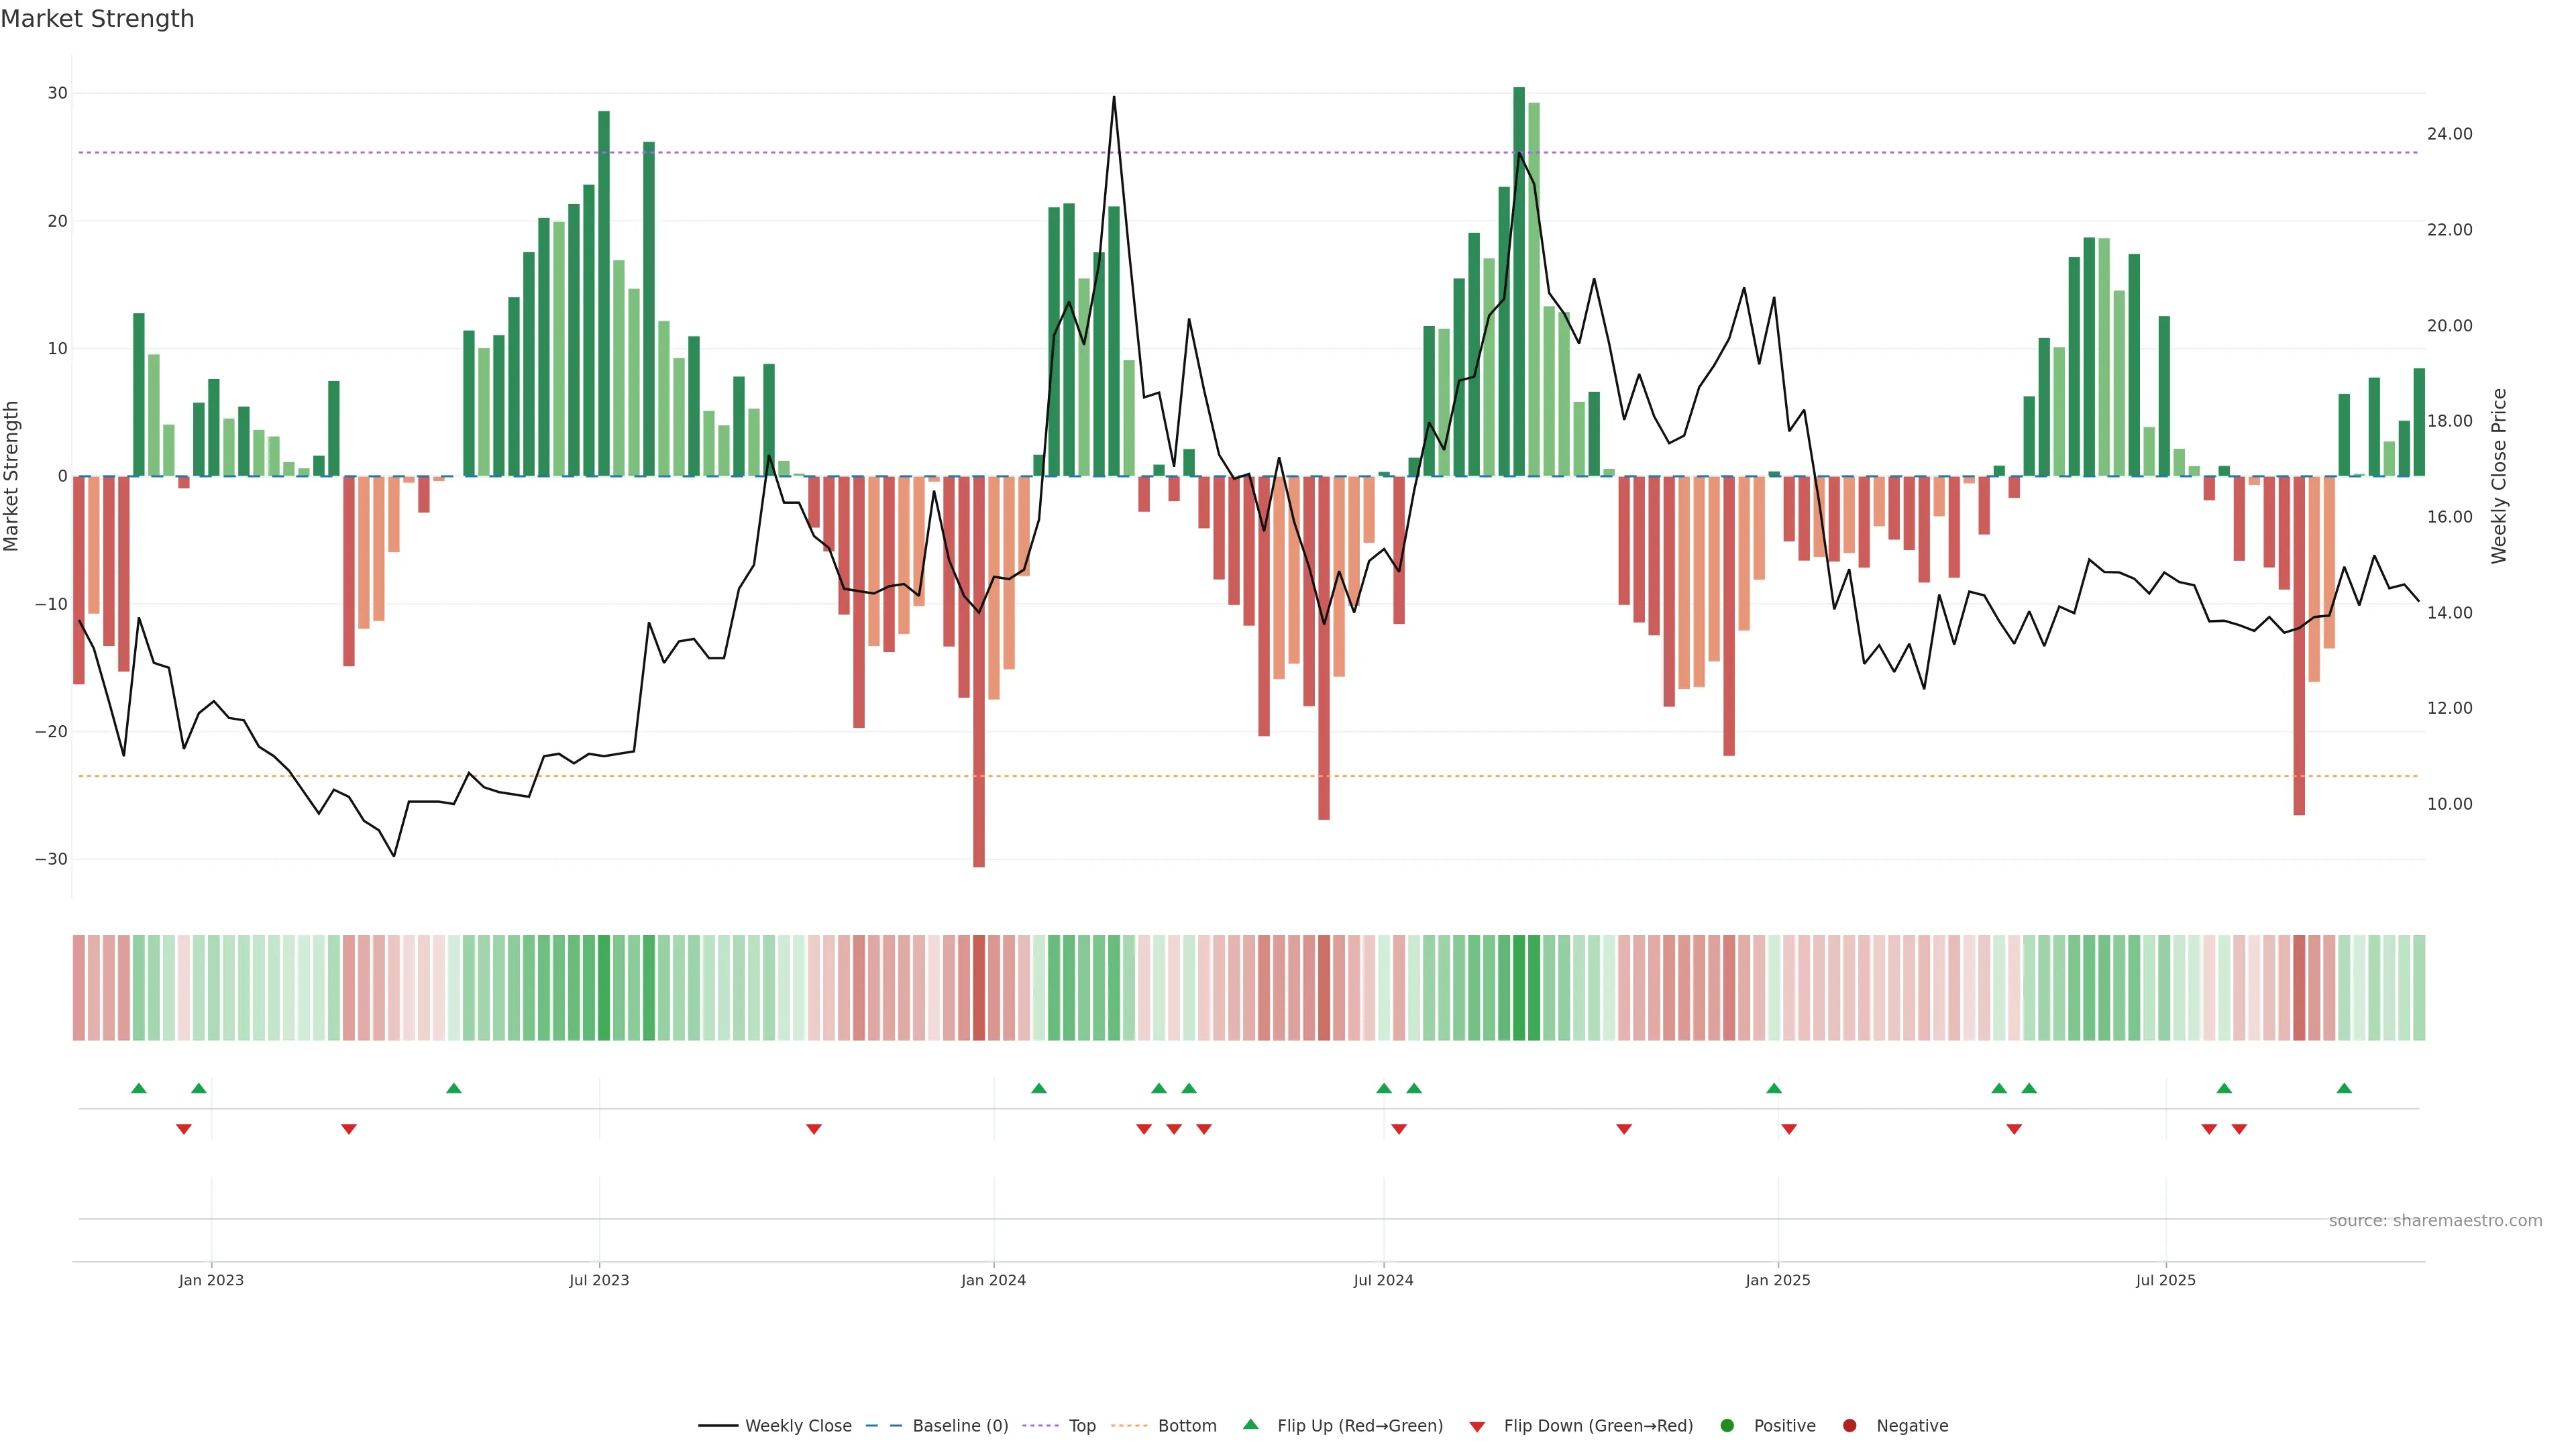Screen dimensions: 2576x1449
Task: Click the Negative red circle legend icon
Action: [1849, 1426]
